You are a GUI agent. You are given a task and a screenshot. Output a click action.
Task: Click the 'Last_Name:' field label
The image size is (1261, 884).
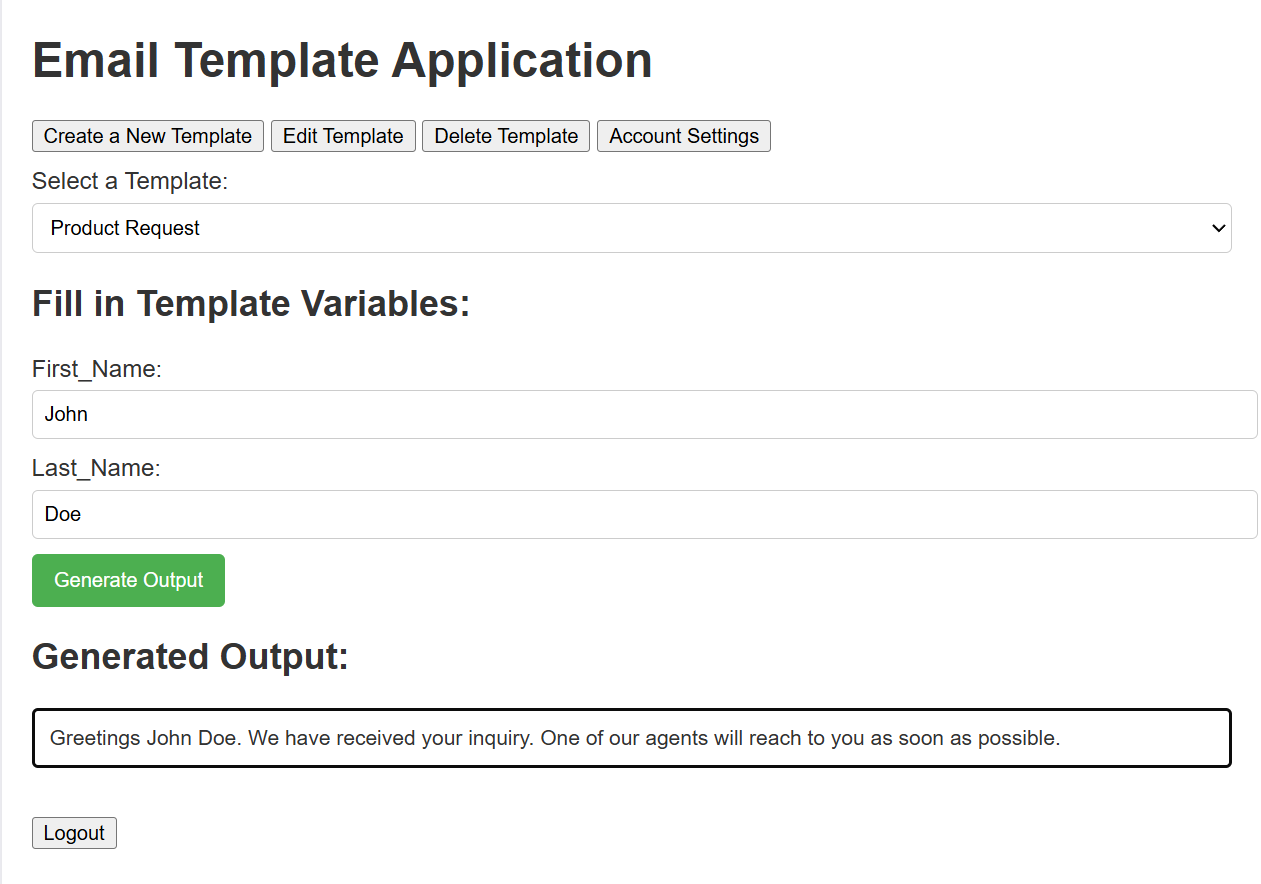click(x=96, y=468)
